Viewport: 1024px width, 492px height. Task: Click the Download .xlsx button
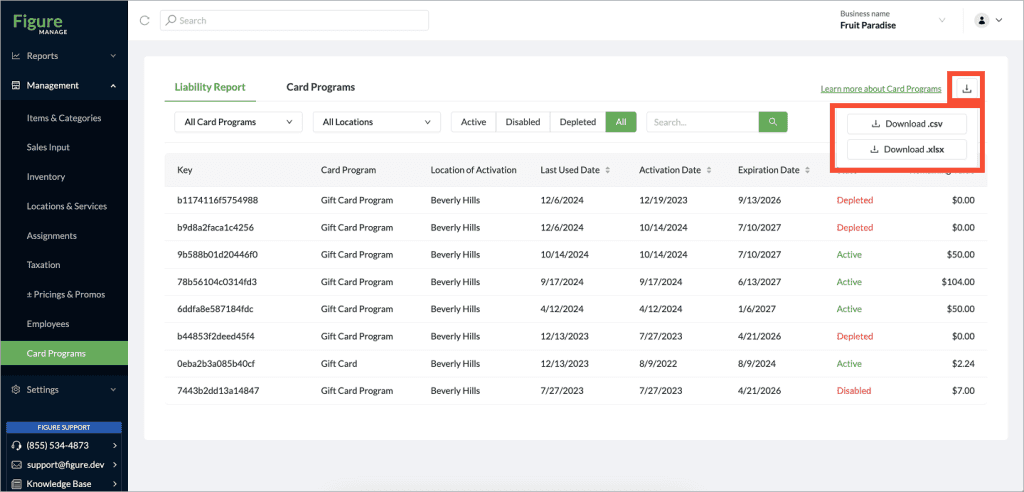pos(906,149)
